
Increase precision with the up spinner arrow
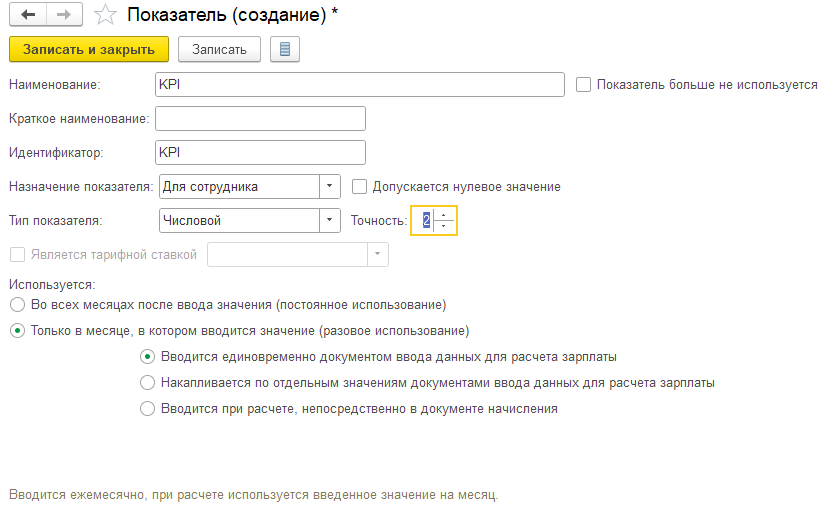point(444,215)
